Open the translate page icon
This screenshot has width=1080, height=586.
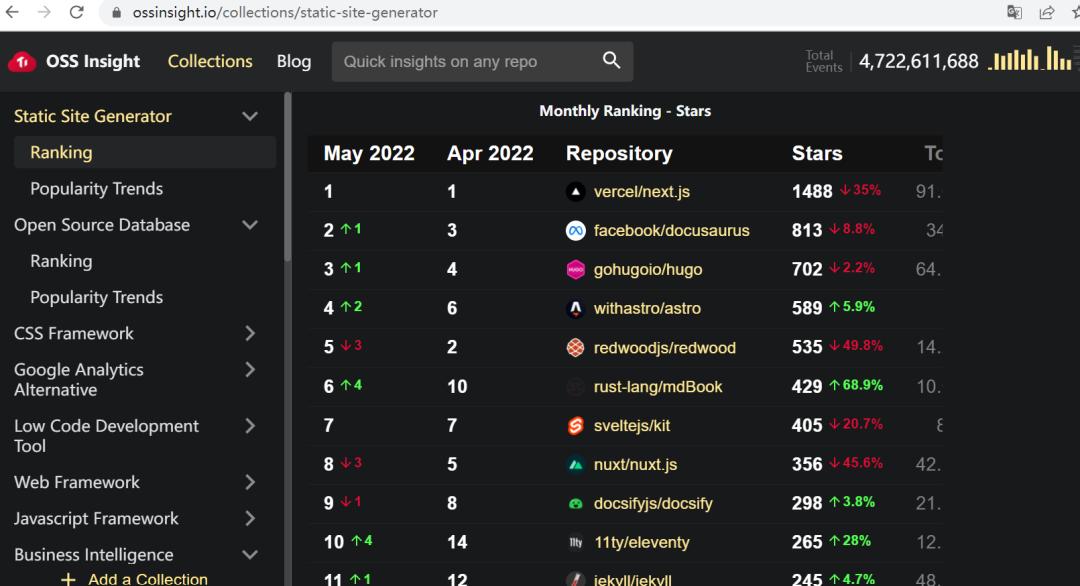point(1014,12)
